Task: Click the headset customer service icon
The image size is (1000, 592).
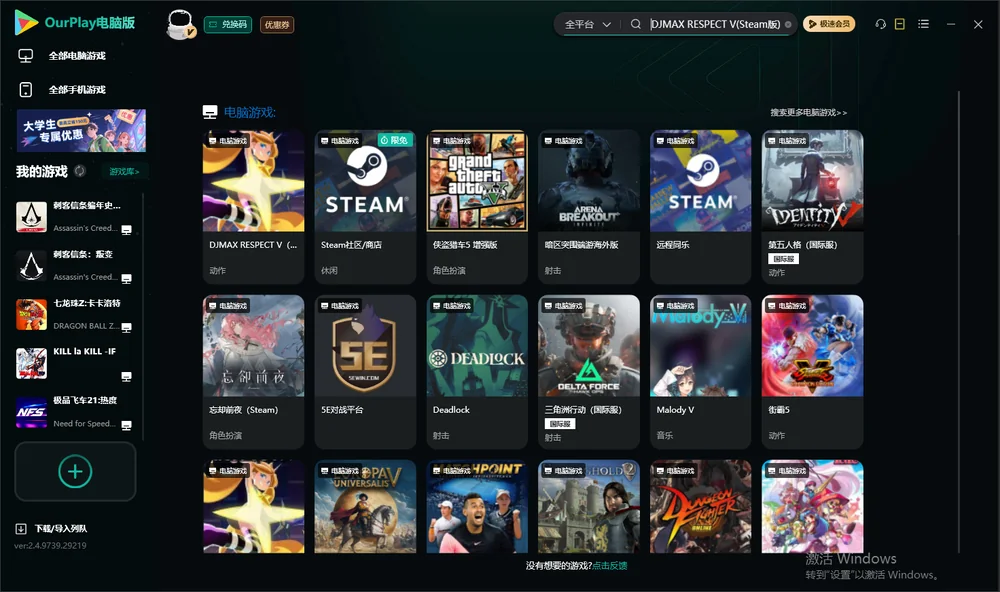Action: click(x=880, y=24)
